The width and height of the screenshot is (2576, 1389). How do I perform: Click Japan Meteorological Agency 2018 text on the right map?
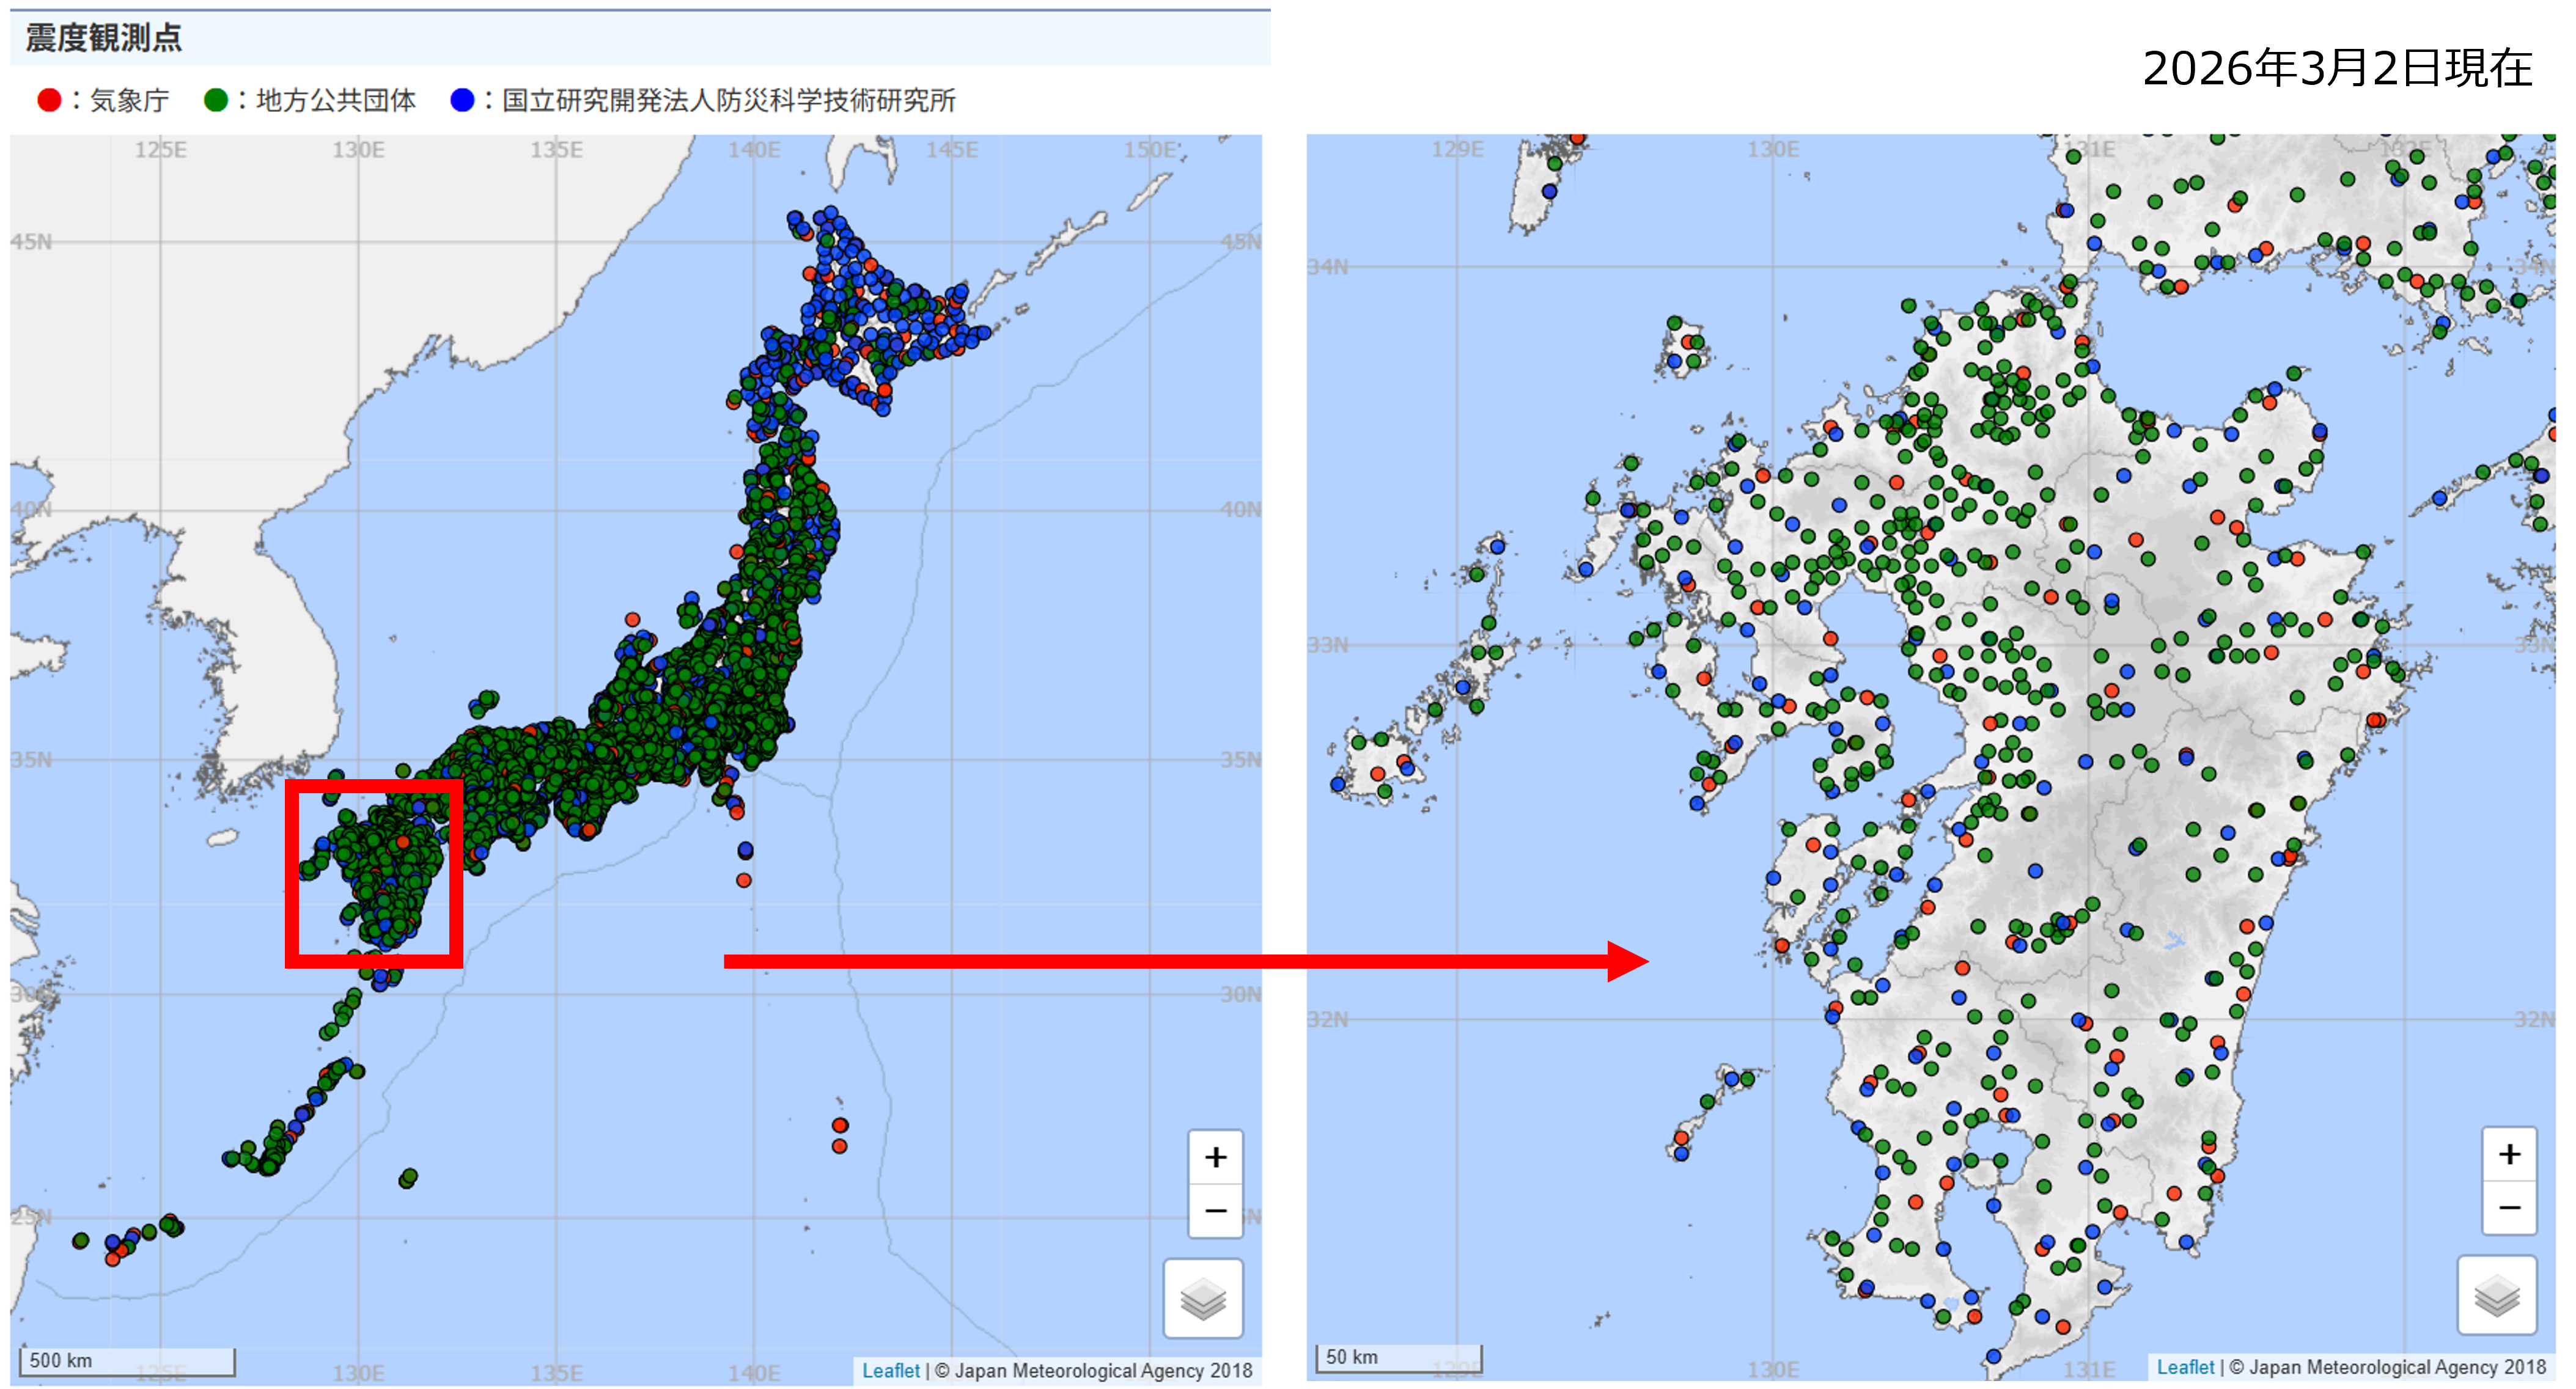(2397, 1367)
